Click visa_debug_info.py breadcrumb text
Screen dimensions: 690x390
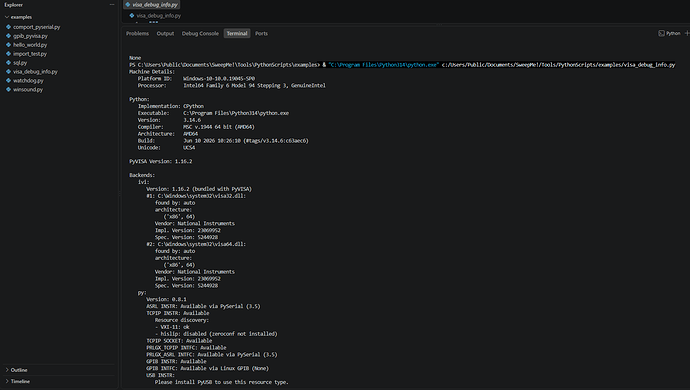pyautogui.click(x=158, y=16)
